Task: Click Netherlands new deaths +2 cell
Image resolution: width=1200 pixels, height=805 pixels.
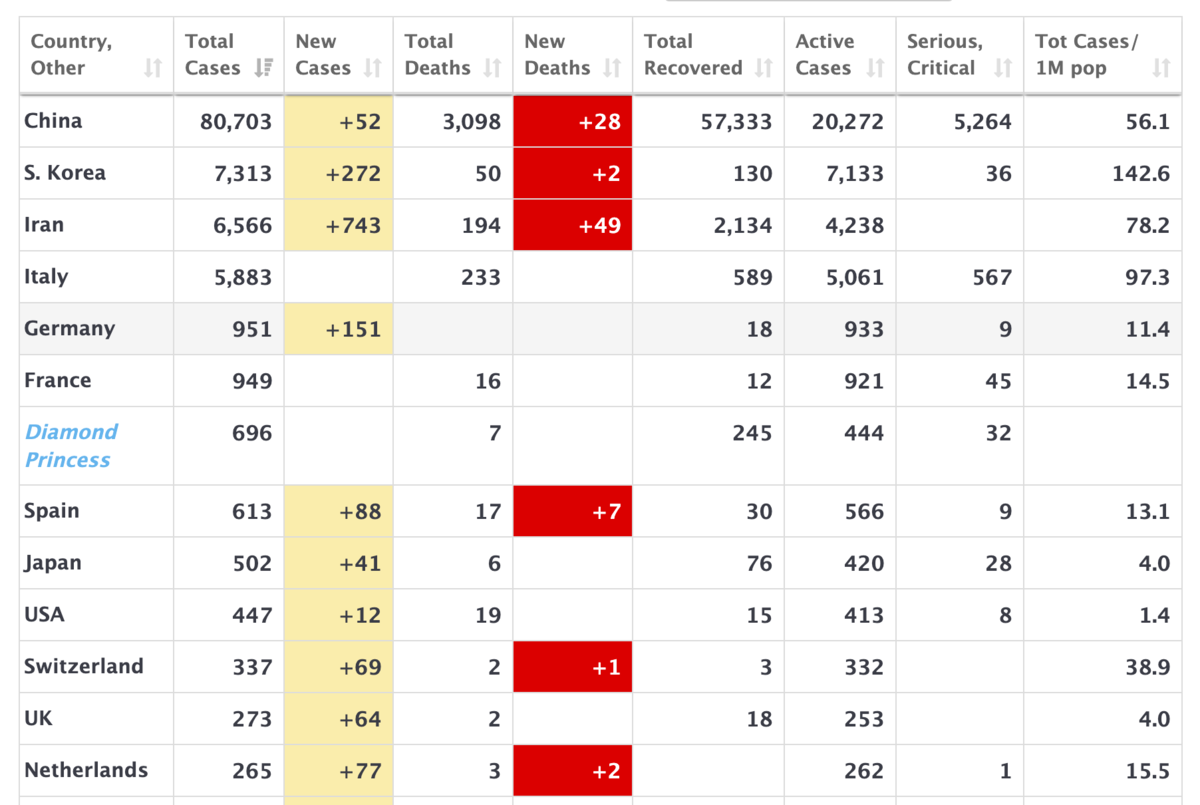Action: pyautogui.click(x=573, y=771)
